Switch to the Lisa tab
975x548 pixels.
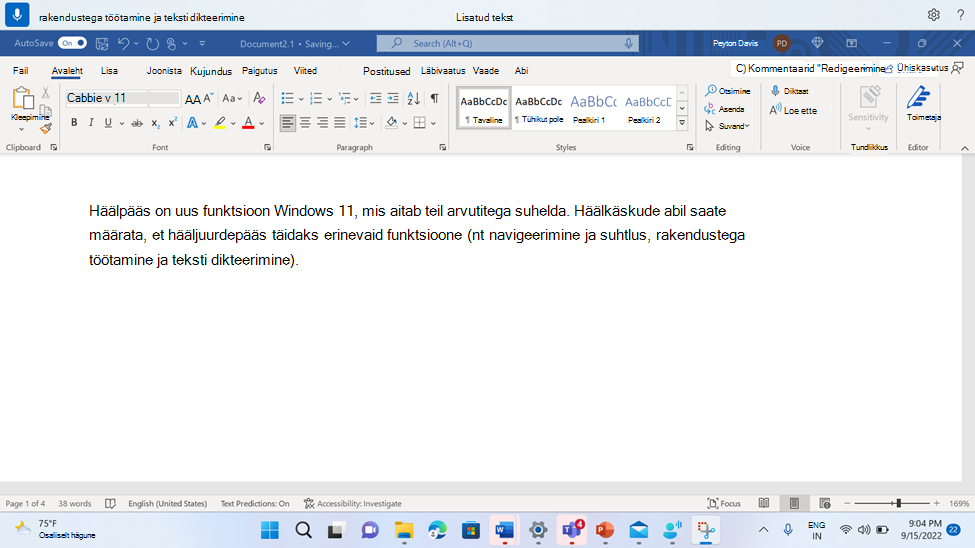[x=109, y=71]
